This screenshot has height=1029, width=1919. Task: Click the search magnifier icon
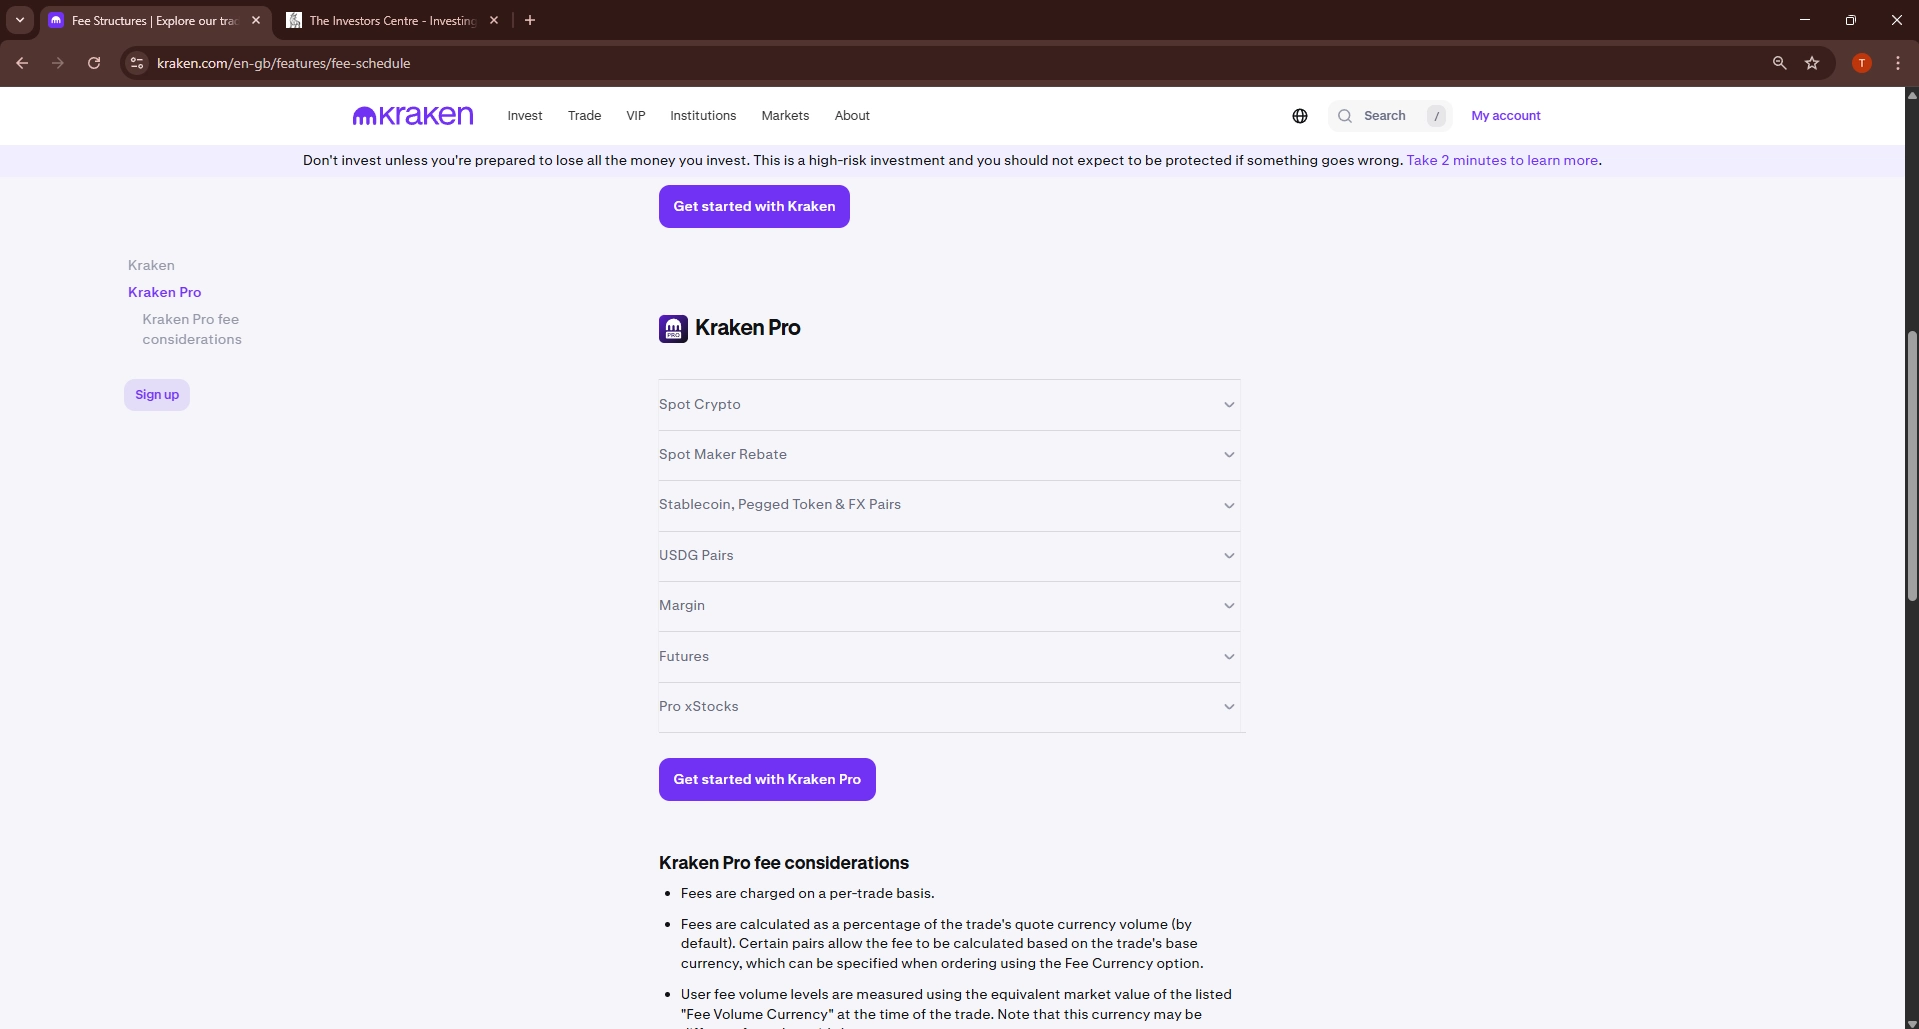[1345, 116]
